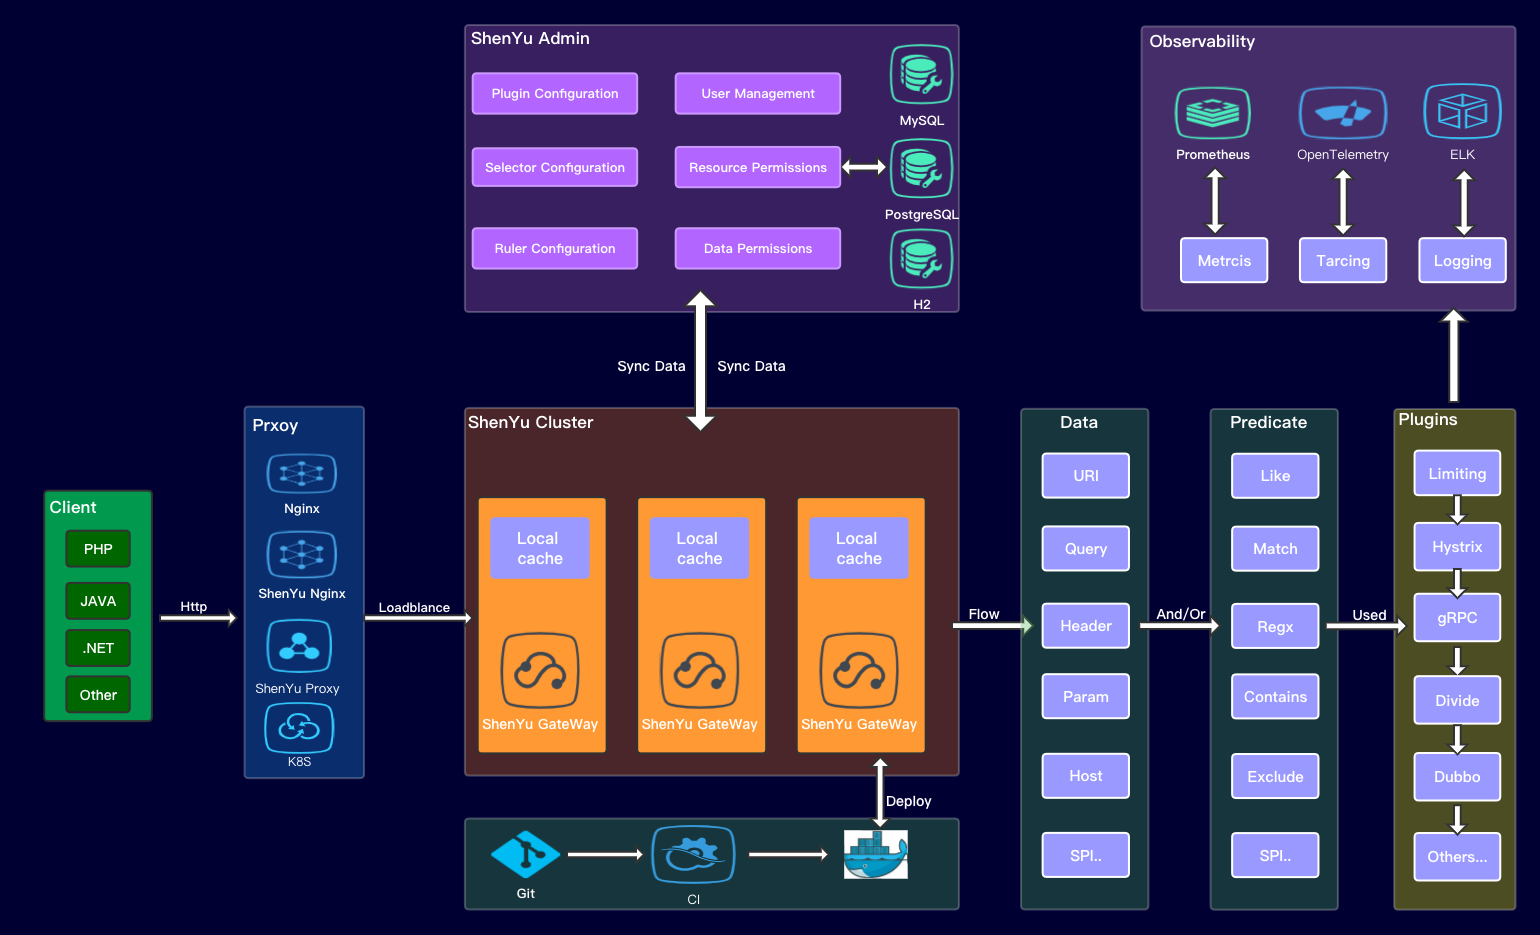Select the OpenTelemetry icon
Image resolution: width=1540 pixels, height=935 pixels.
(1342, 113)
